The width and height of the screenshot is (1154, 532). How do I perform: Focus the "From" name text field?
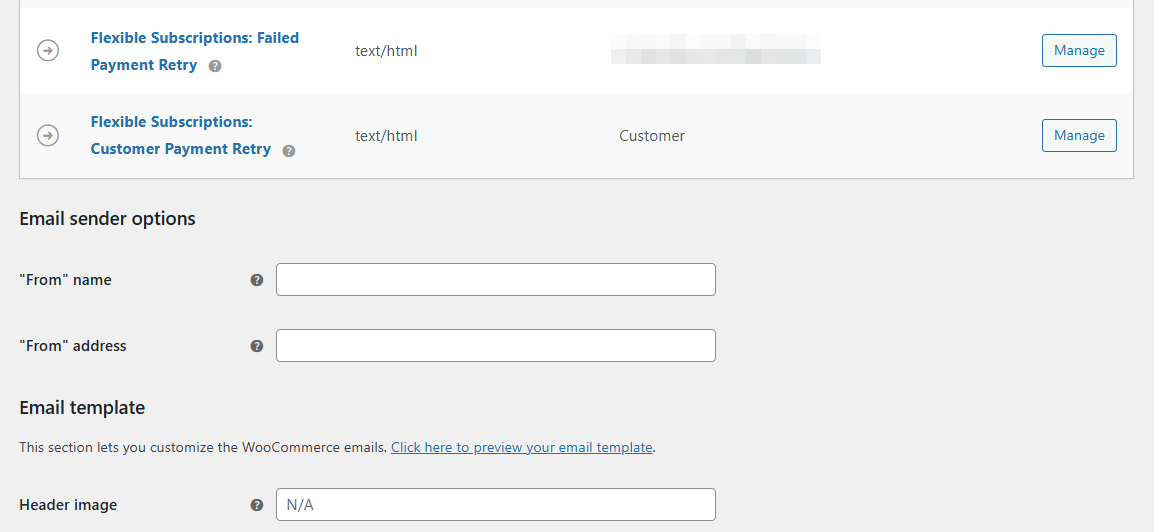[495, 280]
